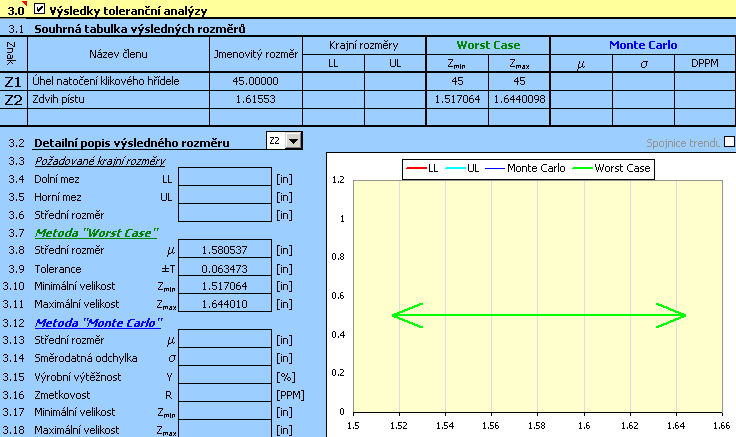Click the DPPM column header

705,63
